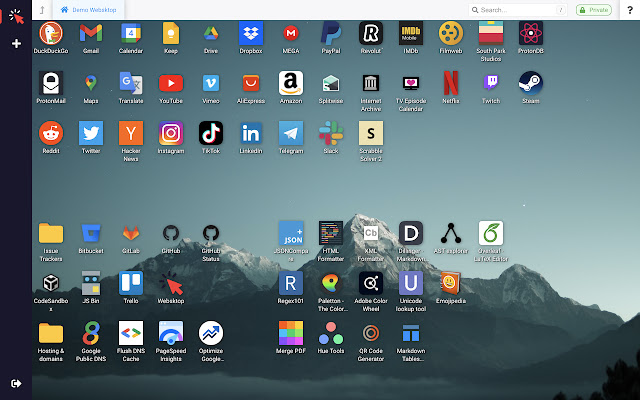Open the Netflix shortcut

(x=451, y=83)
